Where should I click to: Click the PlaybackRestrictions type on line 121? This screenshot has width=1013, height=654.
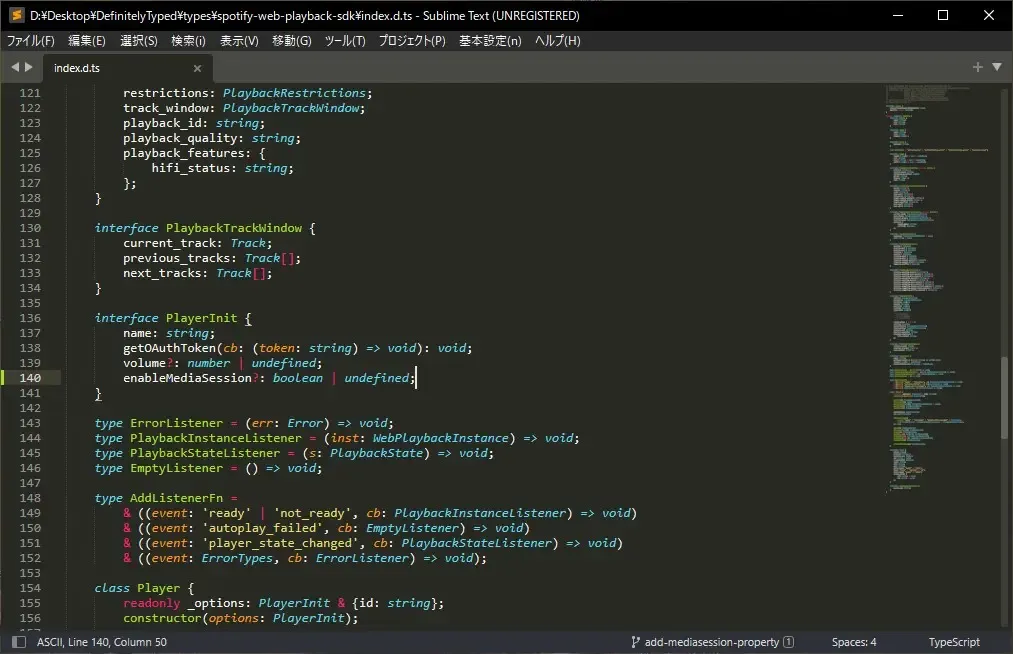click(x=294, y=93)
